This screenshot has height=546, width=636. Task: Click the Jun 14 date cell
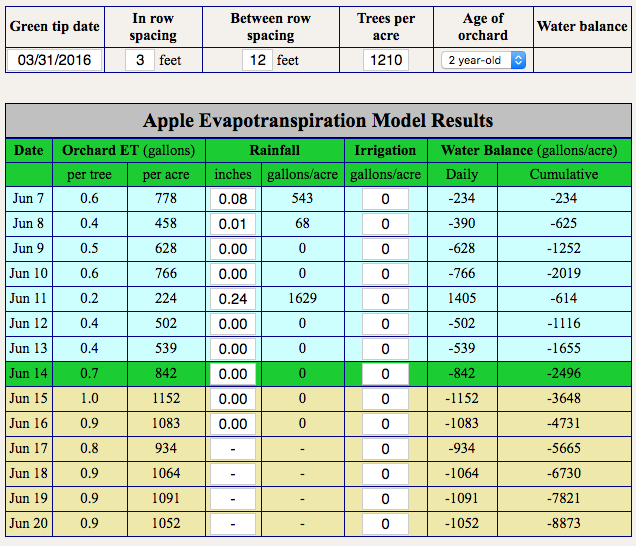pyautogui.click(x=29, y=374)
